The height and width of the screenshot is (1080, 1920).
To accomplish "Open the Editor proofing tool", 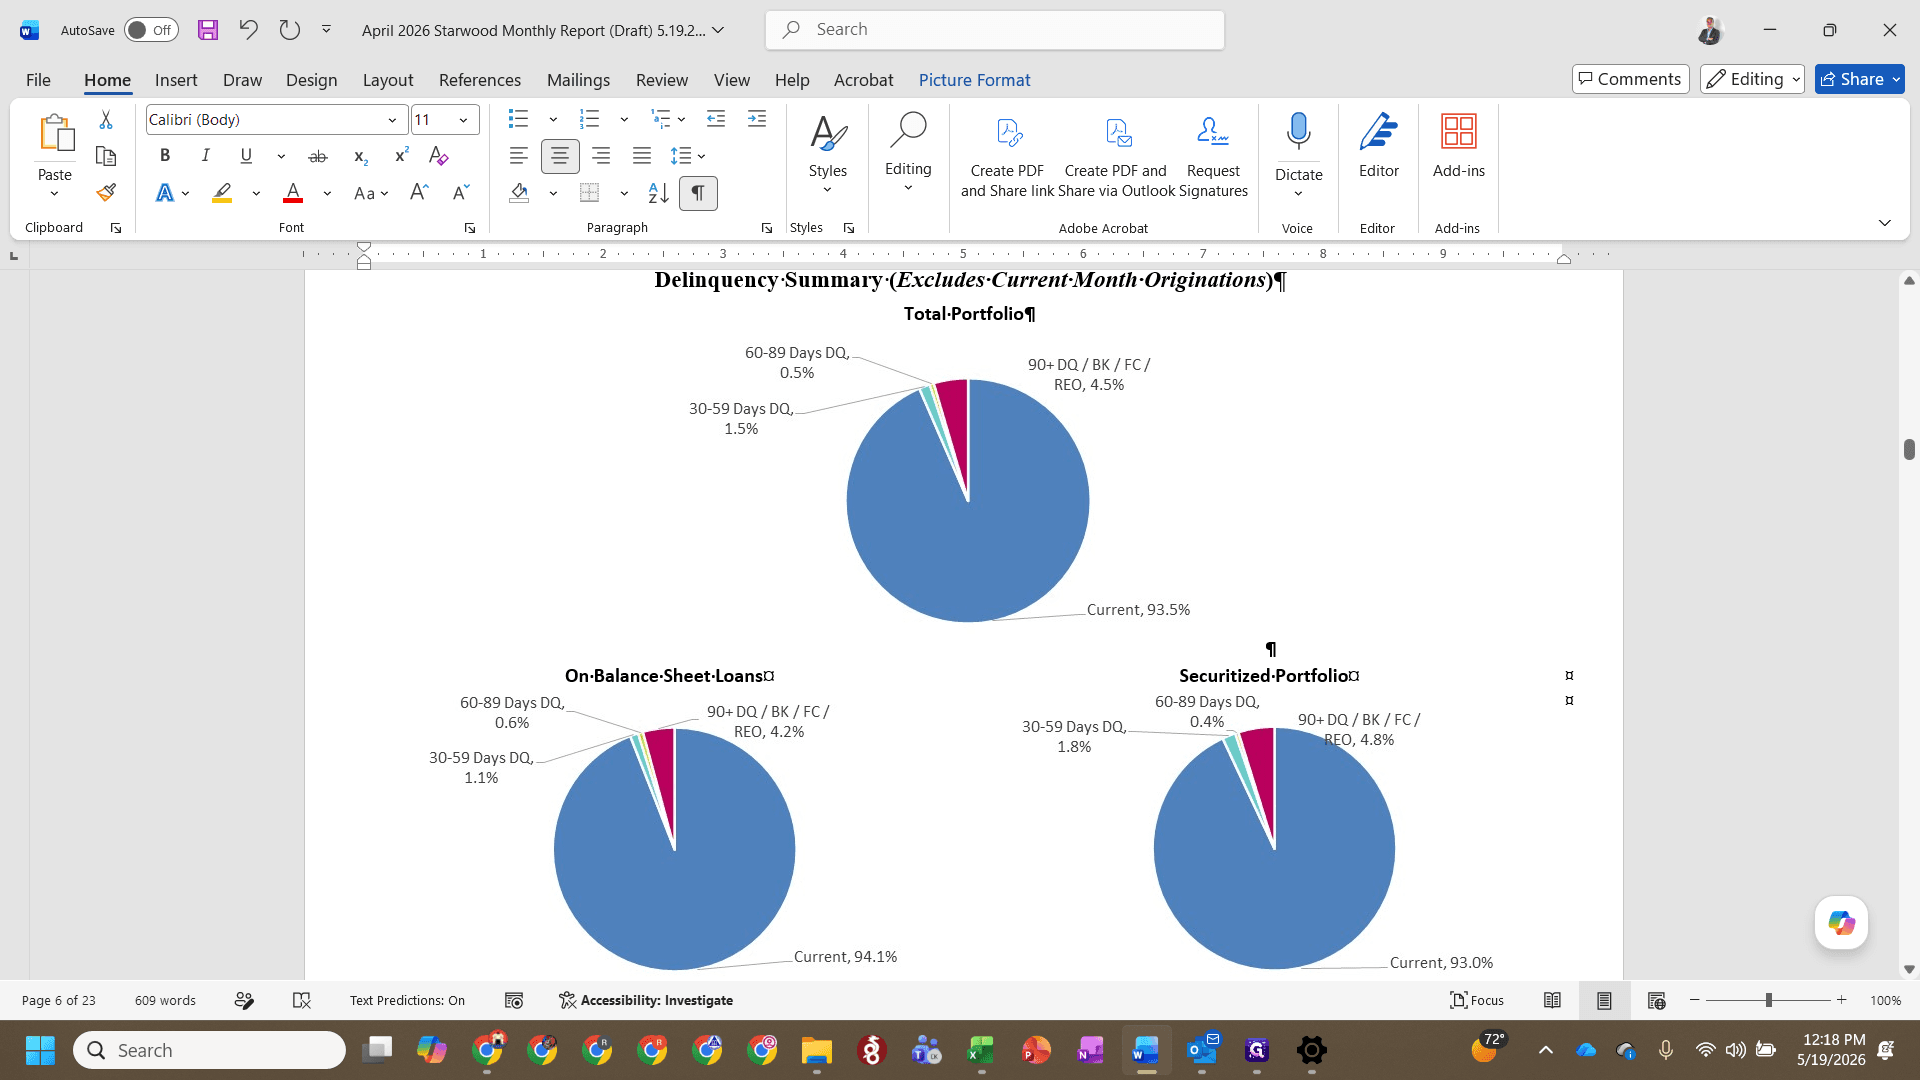I will tap(1378, 146).
